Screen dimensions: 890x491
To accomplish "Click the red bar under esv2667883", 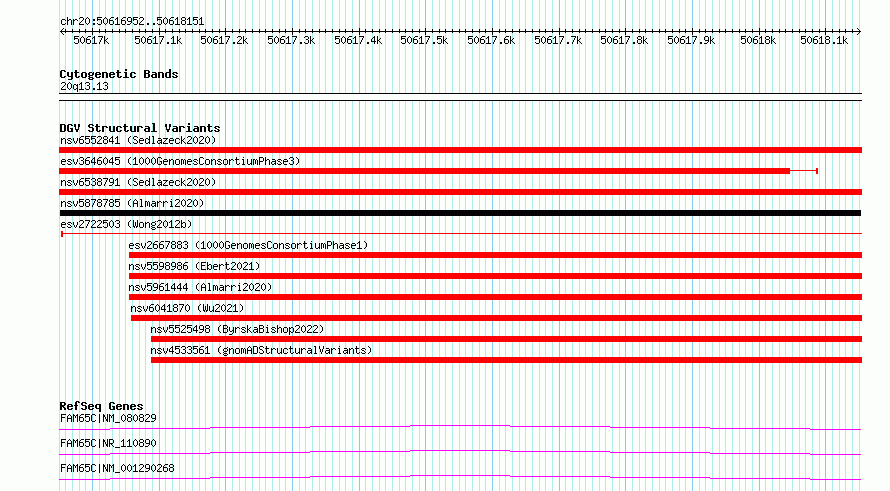I will coord(496,255).
